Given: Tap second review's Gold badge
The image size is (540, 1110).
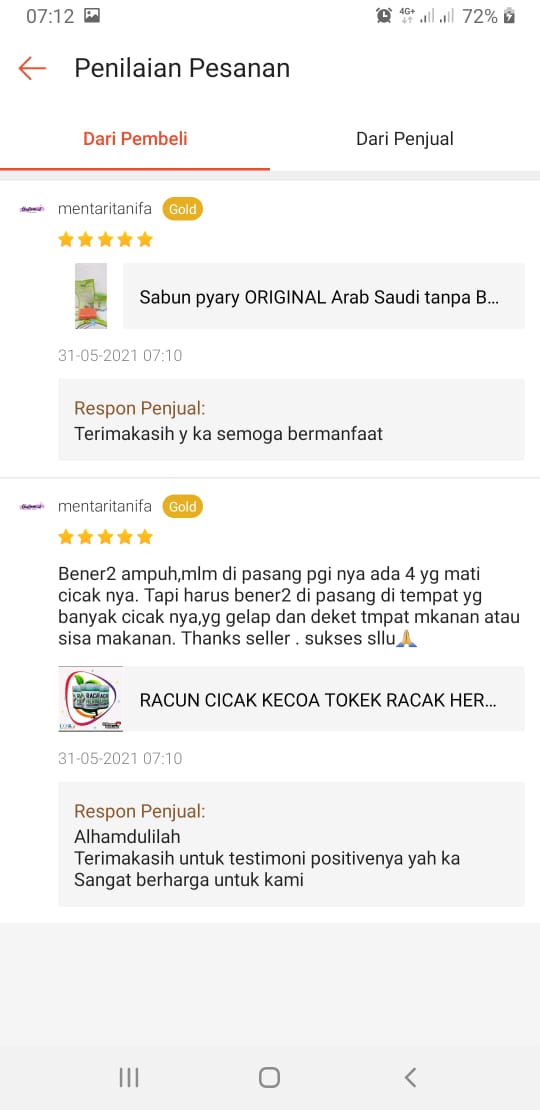Looking at the screenshot, I should click(x=183, y=507).
